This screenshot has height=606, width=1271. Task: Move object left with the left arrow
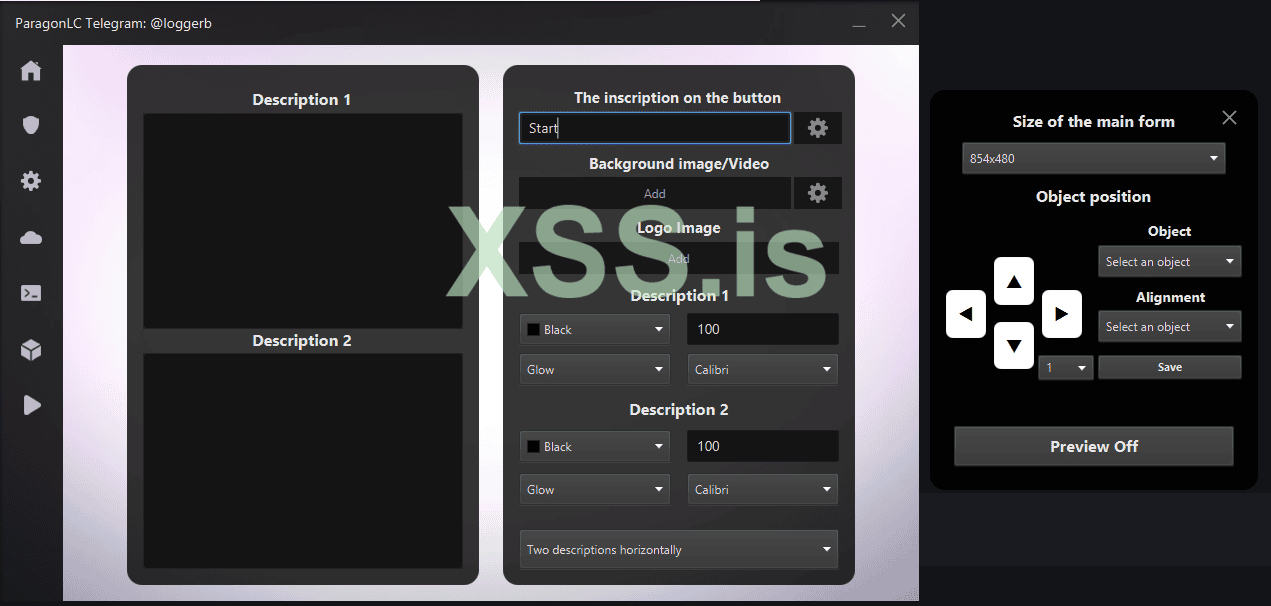966,314
